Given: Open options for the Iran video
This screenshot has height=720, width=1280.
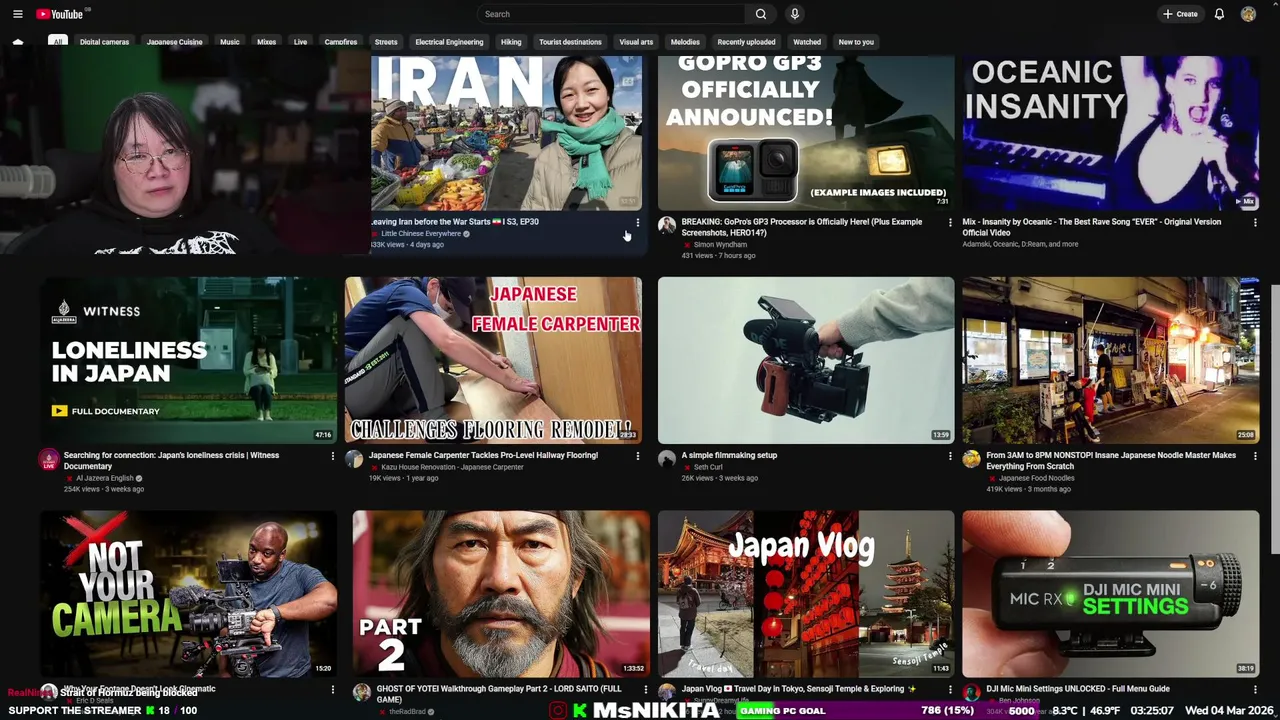Looking at the screenshot, I should 638,222.
